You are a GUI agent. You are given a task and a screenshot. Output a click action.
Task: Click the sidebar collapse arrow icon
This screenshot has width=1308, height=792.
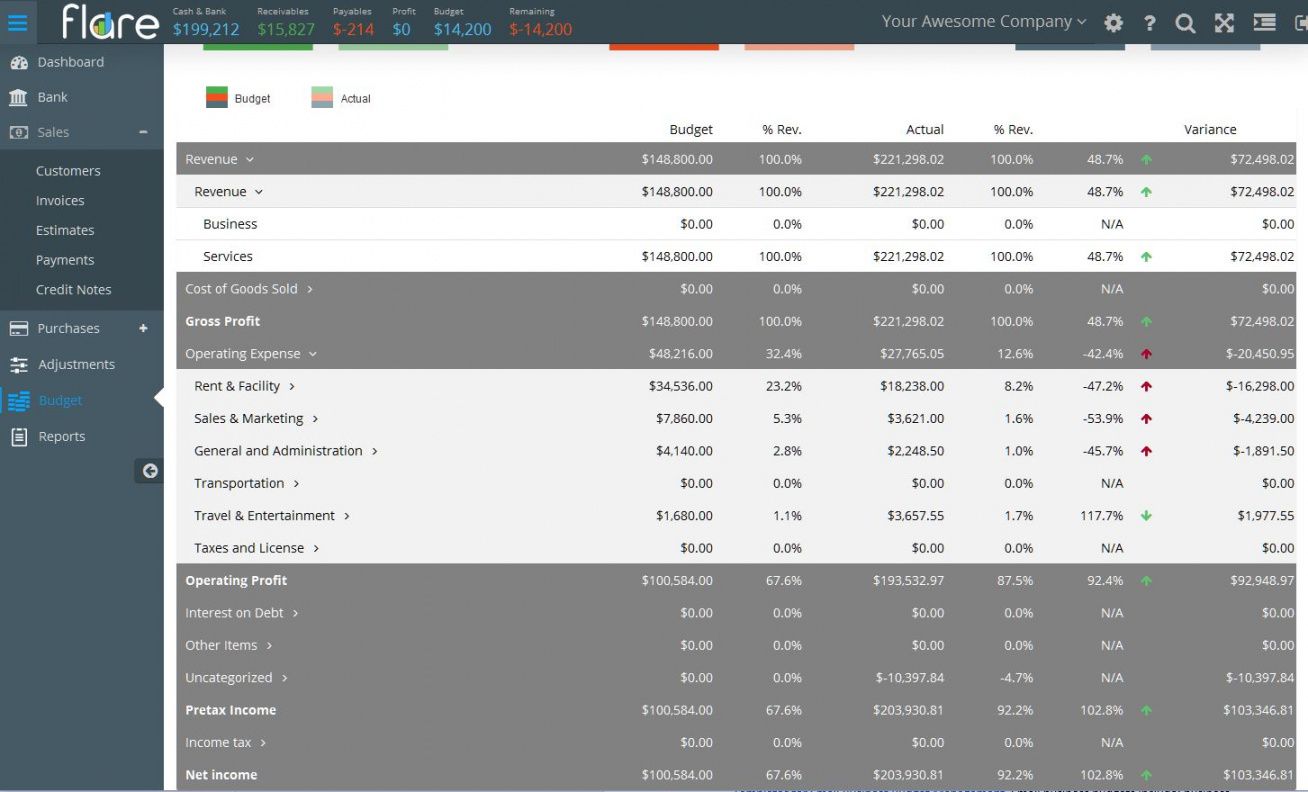pyautogui.click(x=150, y=471)
